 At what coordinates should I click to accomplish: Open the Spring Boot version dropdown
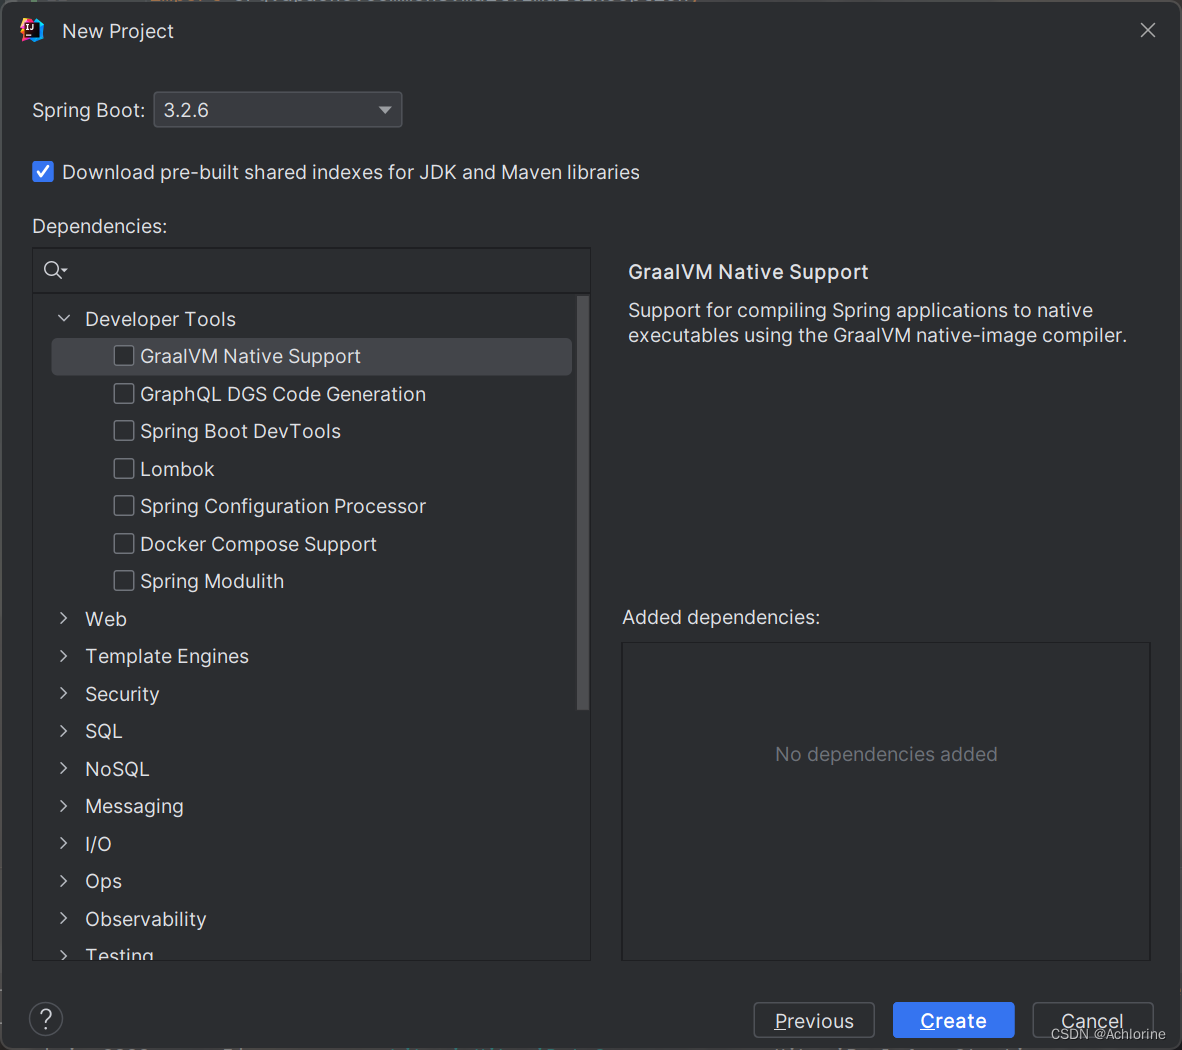(277, 110)
